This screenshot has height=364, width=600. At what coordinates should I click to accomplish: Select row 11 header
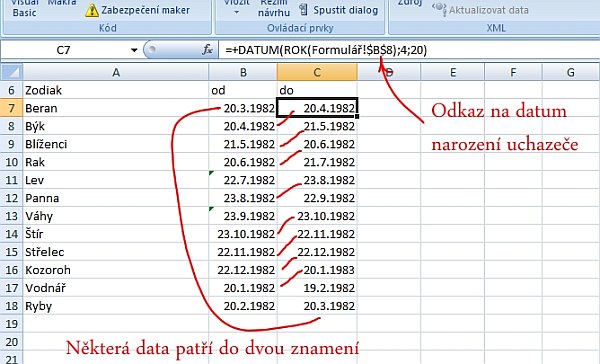(11, 180)
